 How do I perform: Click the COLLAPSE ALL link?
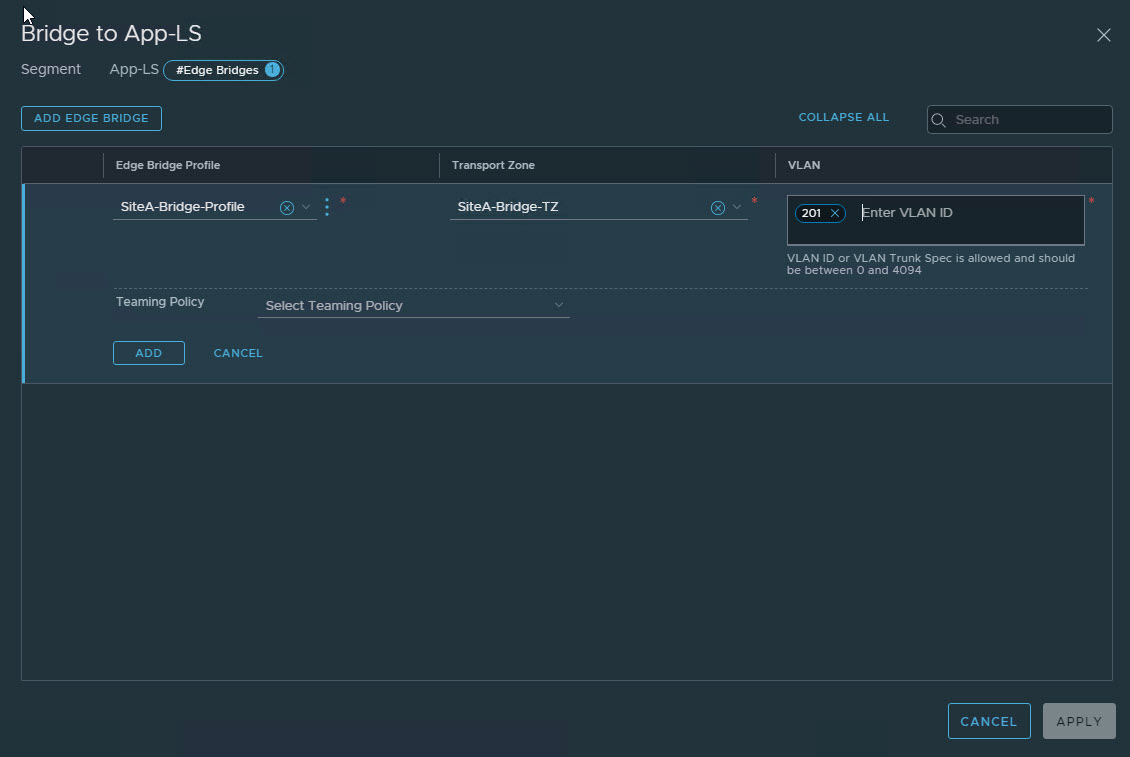[843, 117]
